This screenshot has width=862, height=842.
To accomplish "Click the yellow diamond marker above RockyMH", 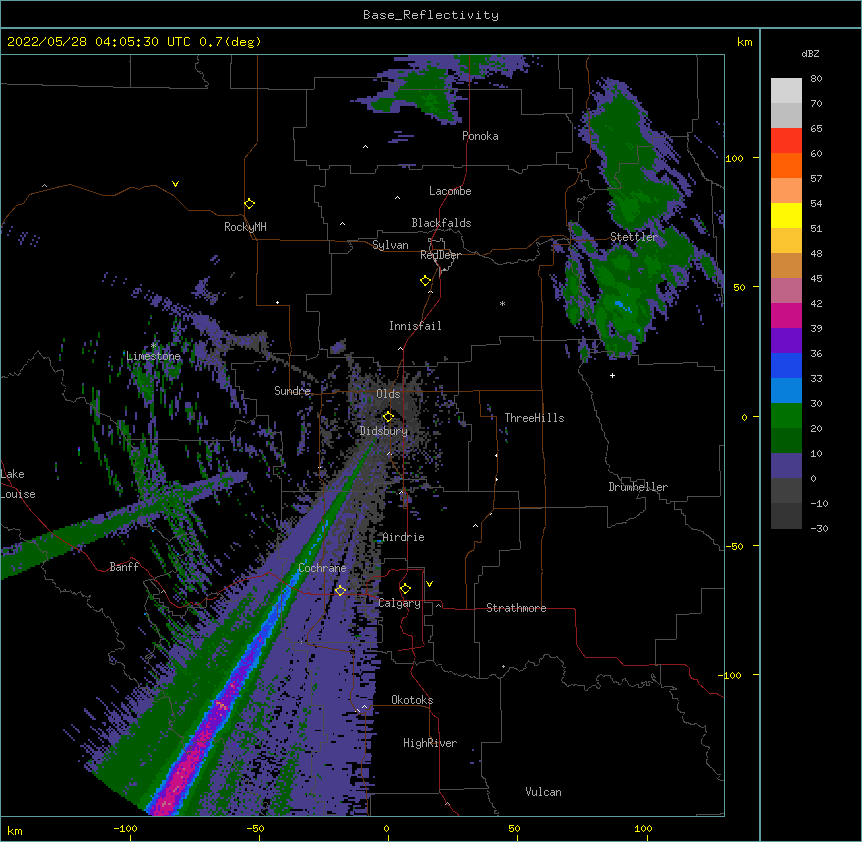I will [249, 204].
